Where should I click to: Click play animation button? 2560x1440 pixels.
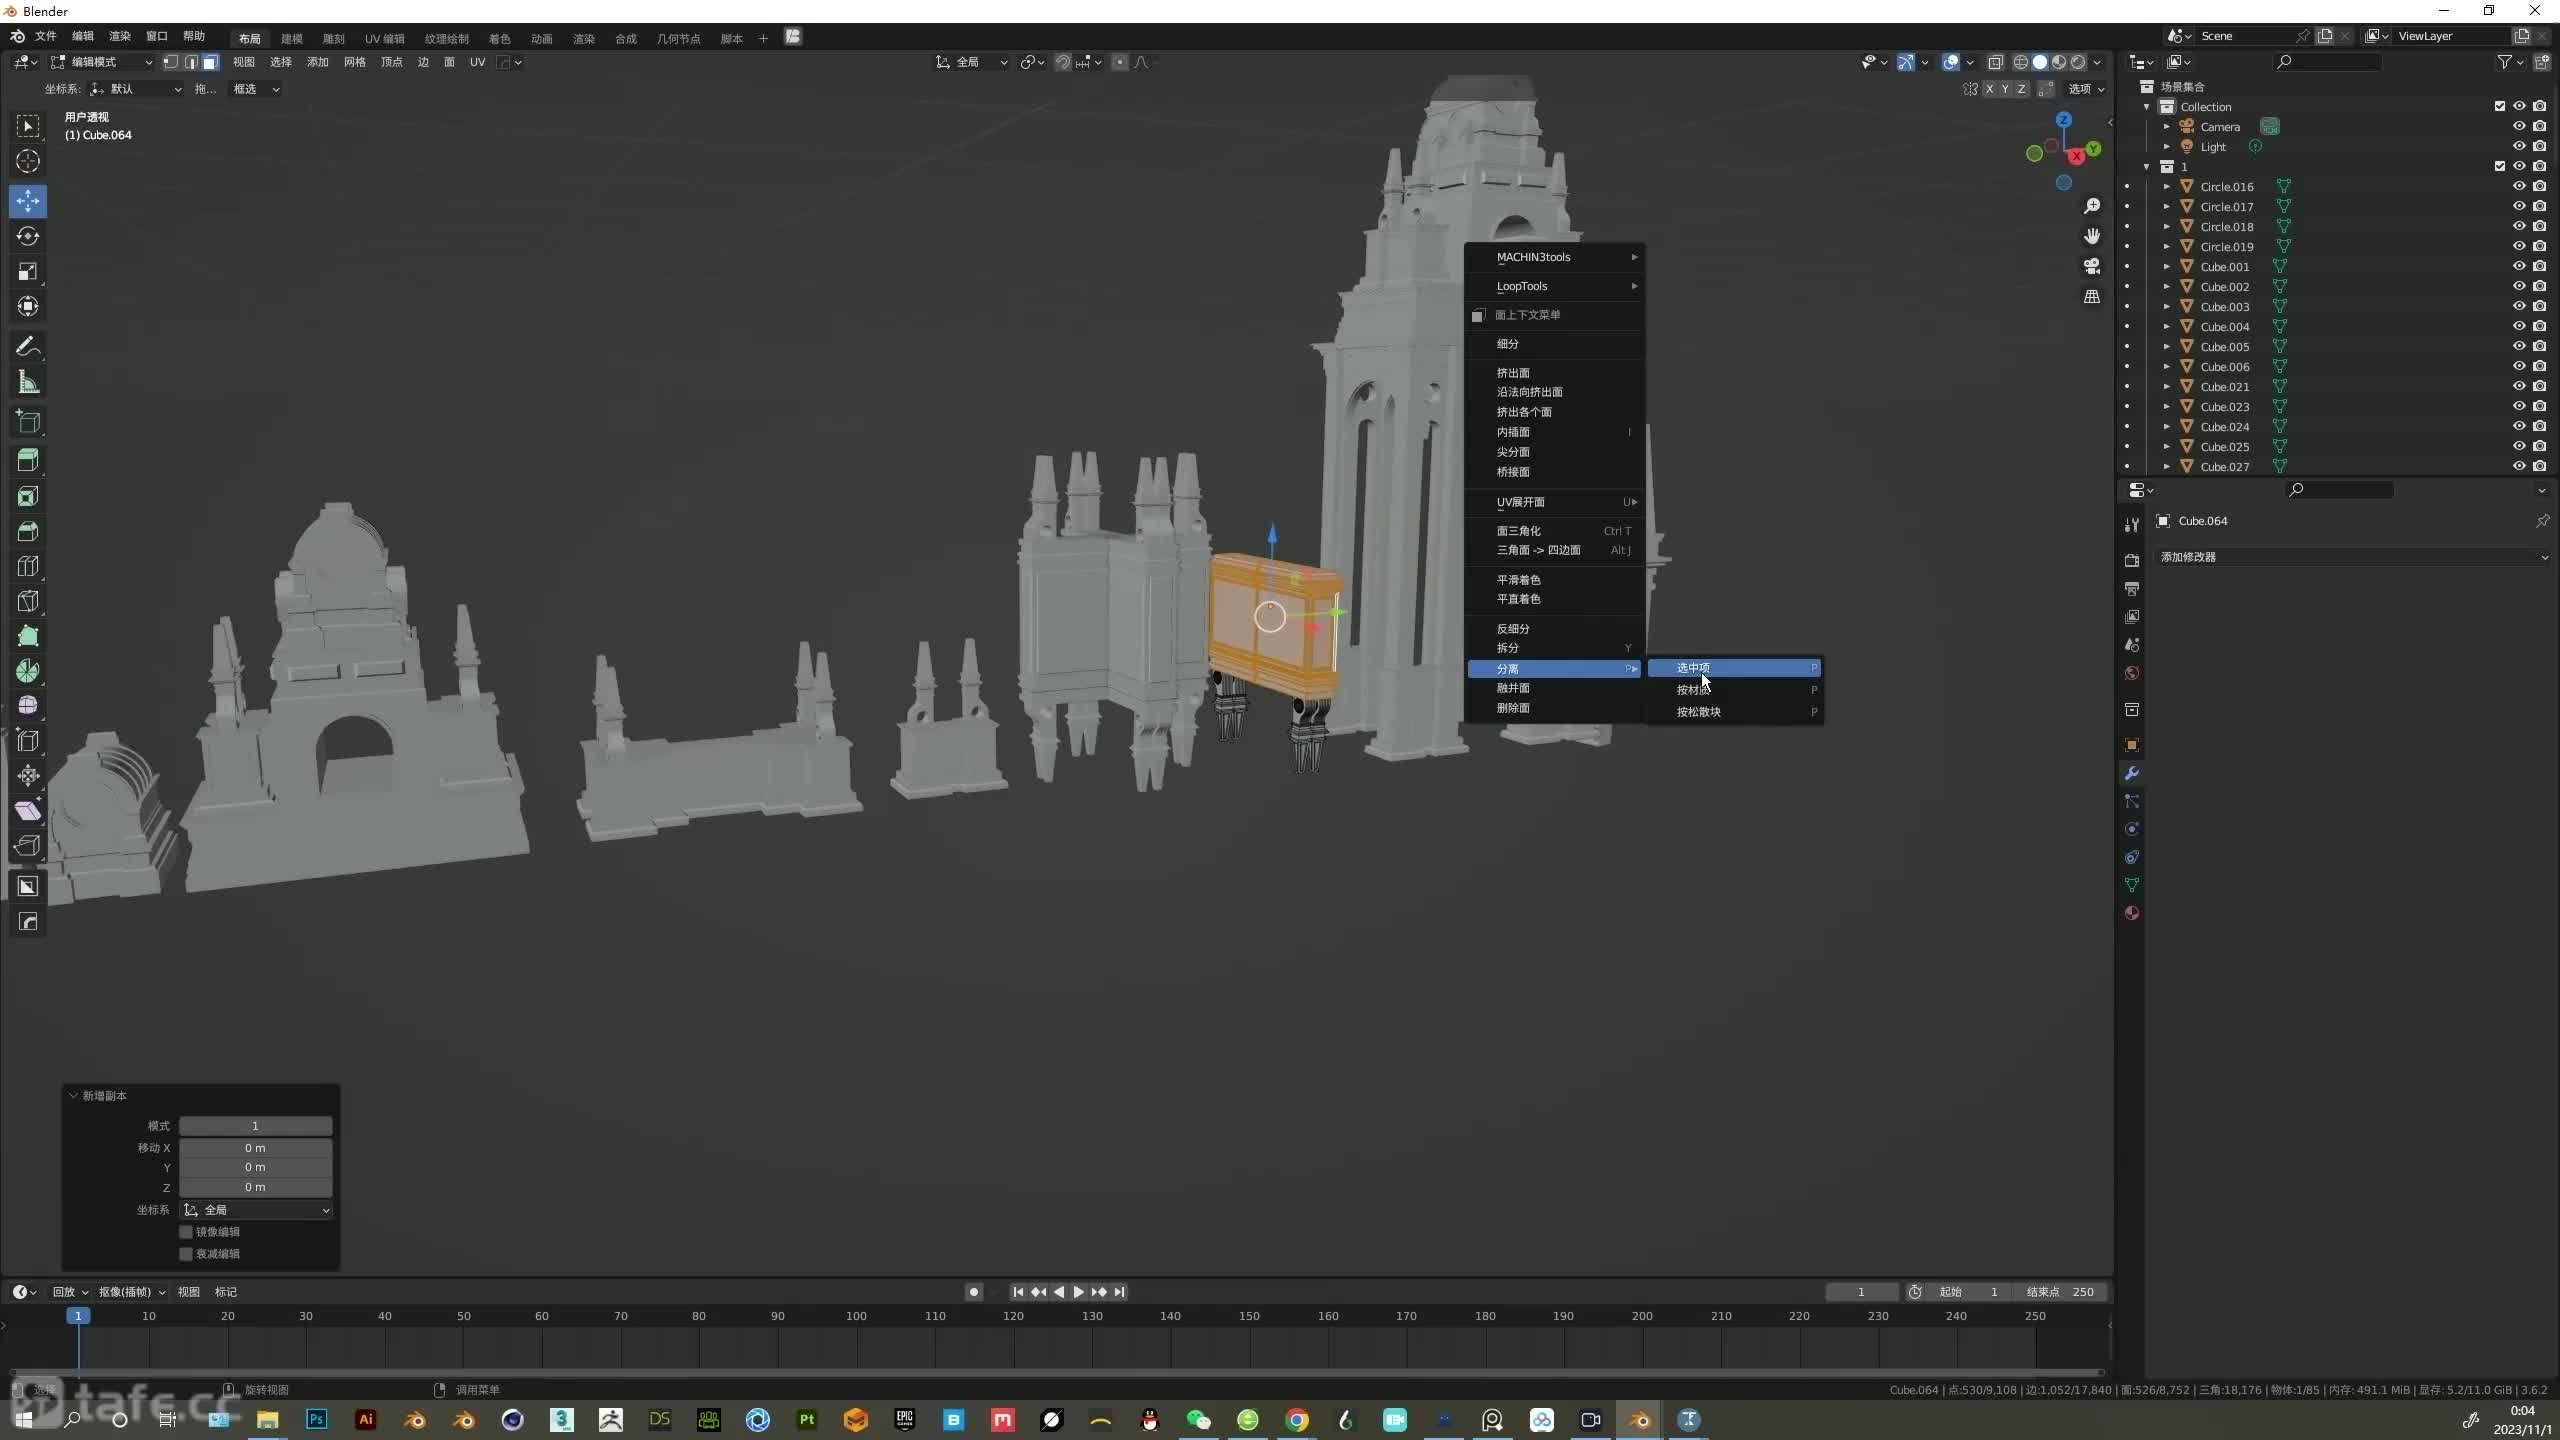tap(1078, 1292)
